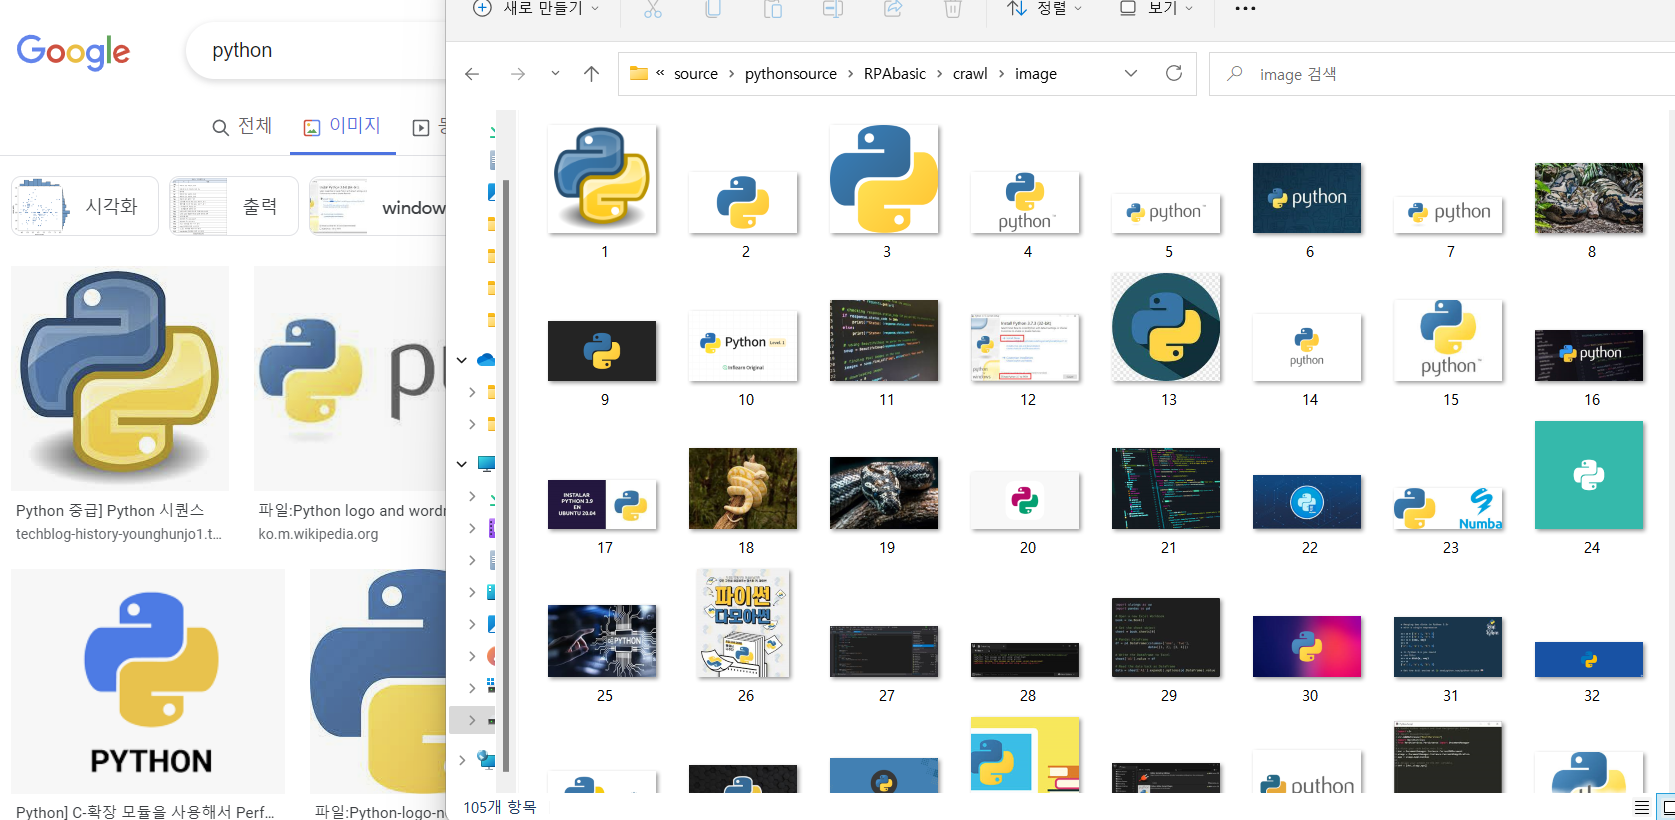This screenshot has width=1675, height=820.
Task: Select This PC monitor icon in navigation pane
Action: [x=486, y=464]
